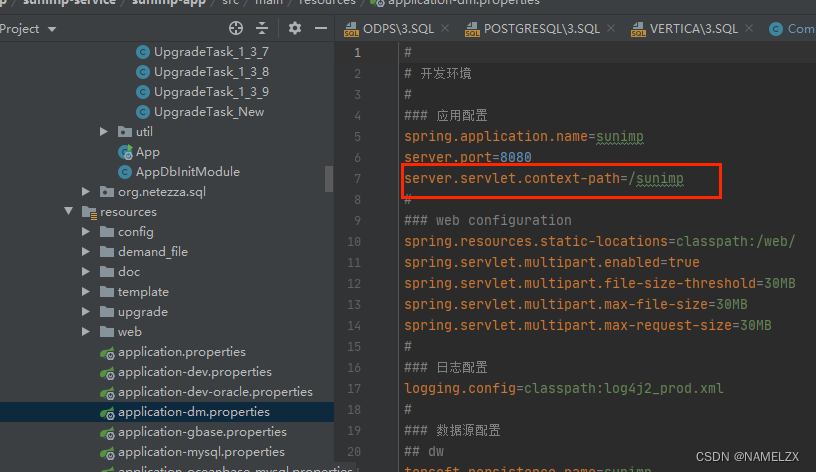Expand the org.netezza.sql package arrow

click(86, 192)
